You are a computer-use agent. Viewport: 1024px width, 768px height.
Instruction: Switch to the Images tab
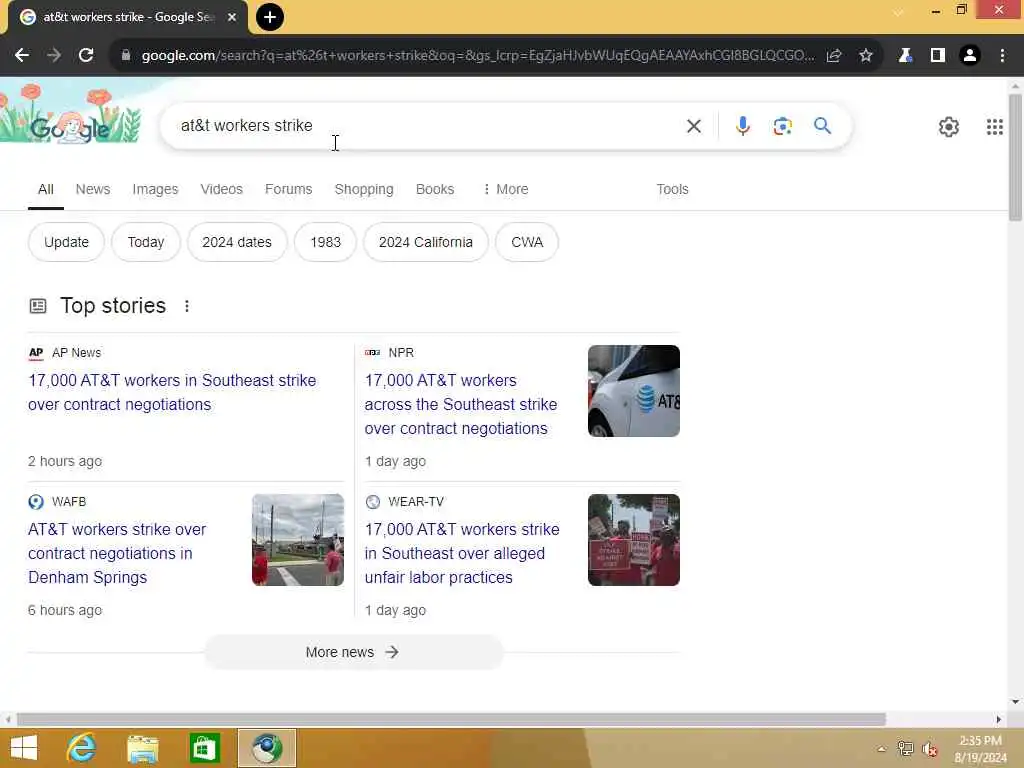pyautogui.click(x=155, y=189)
